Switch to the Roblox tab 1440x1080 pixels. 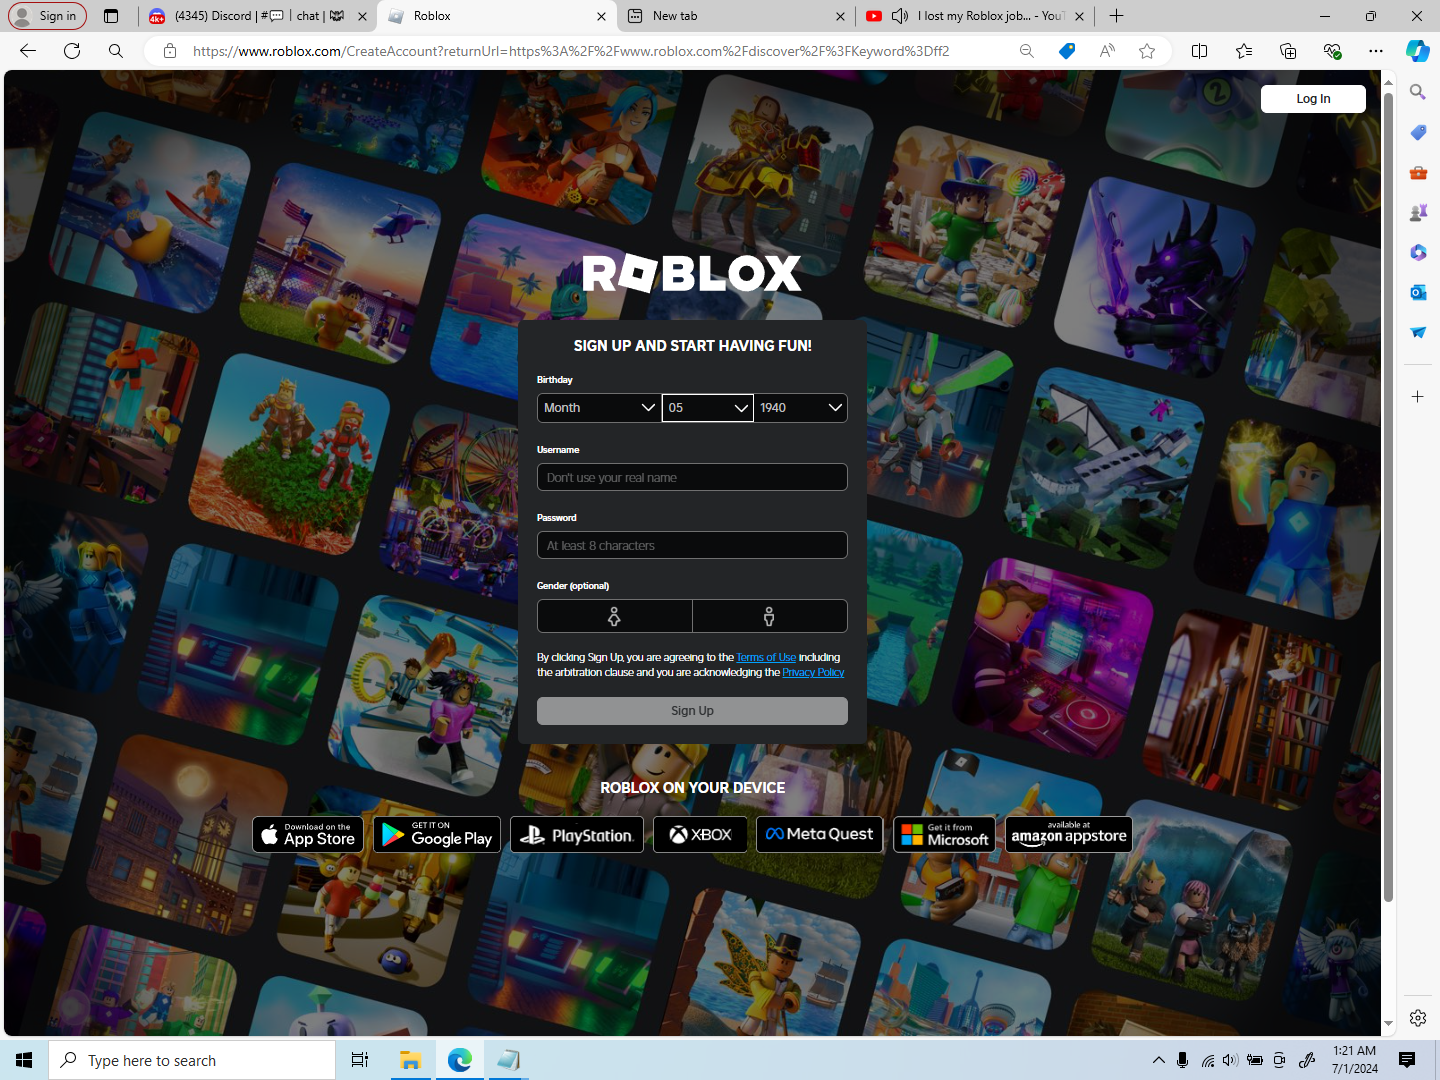coord(497,16)
